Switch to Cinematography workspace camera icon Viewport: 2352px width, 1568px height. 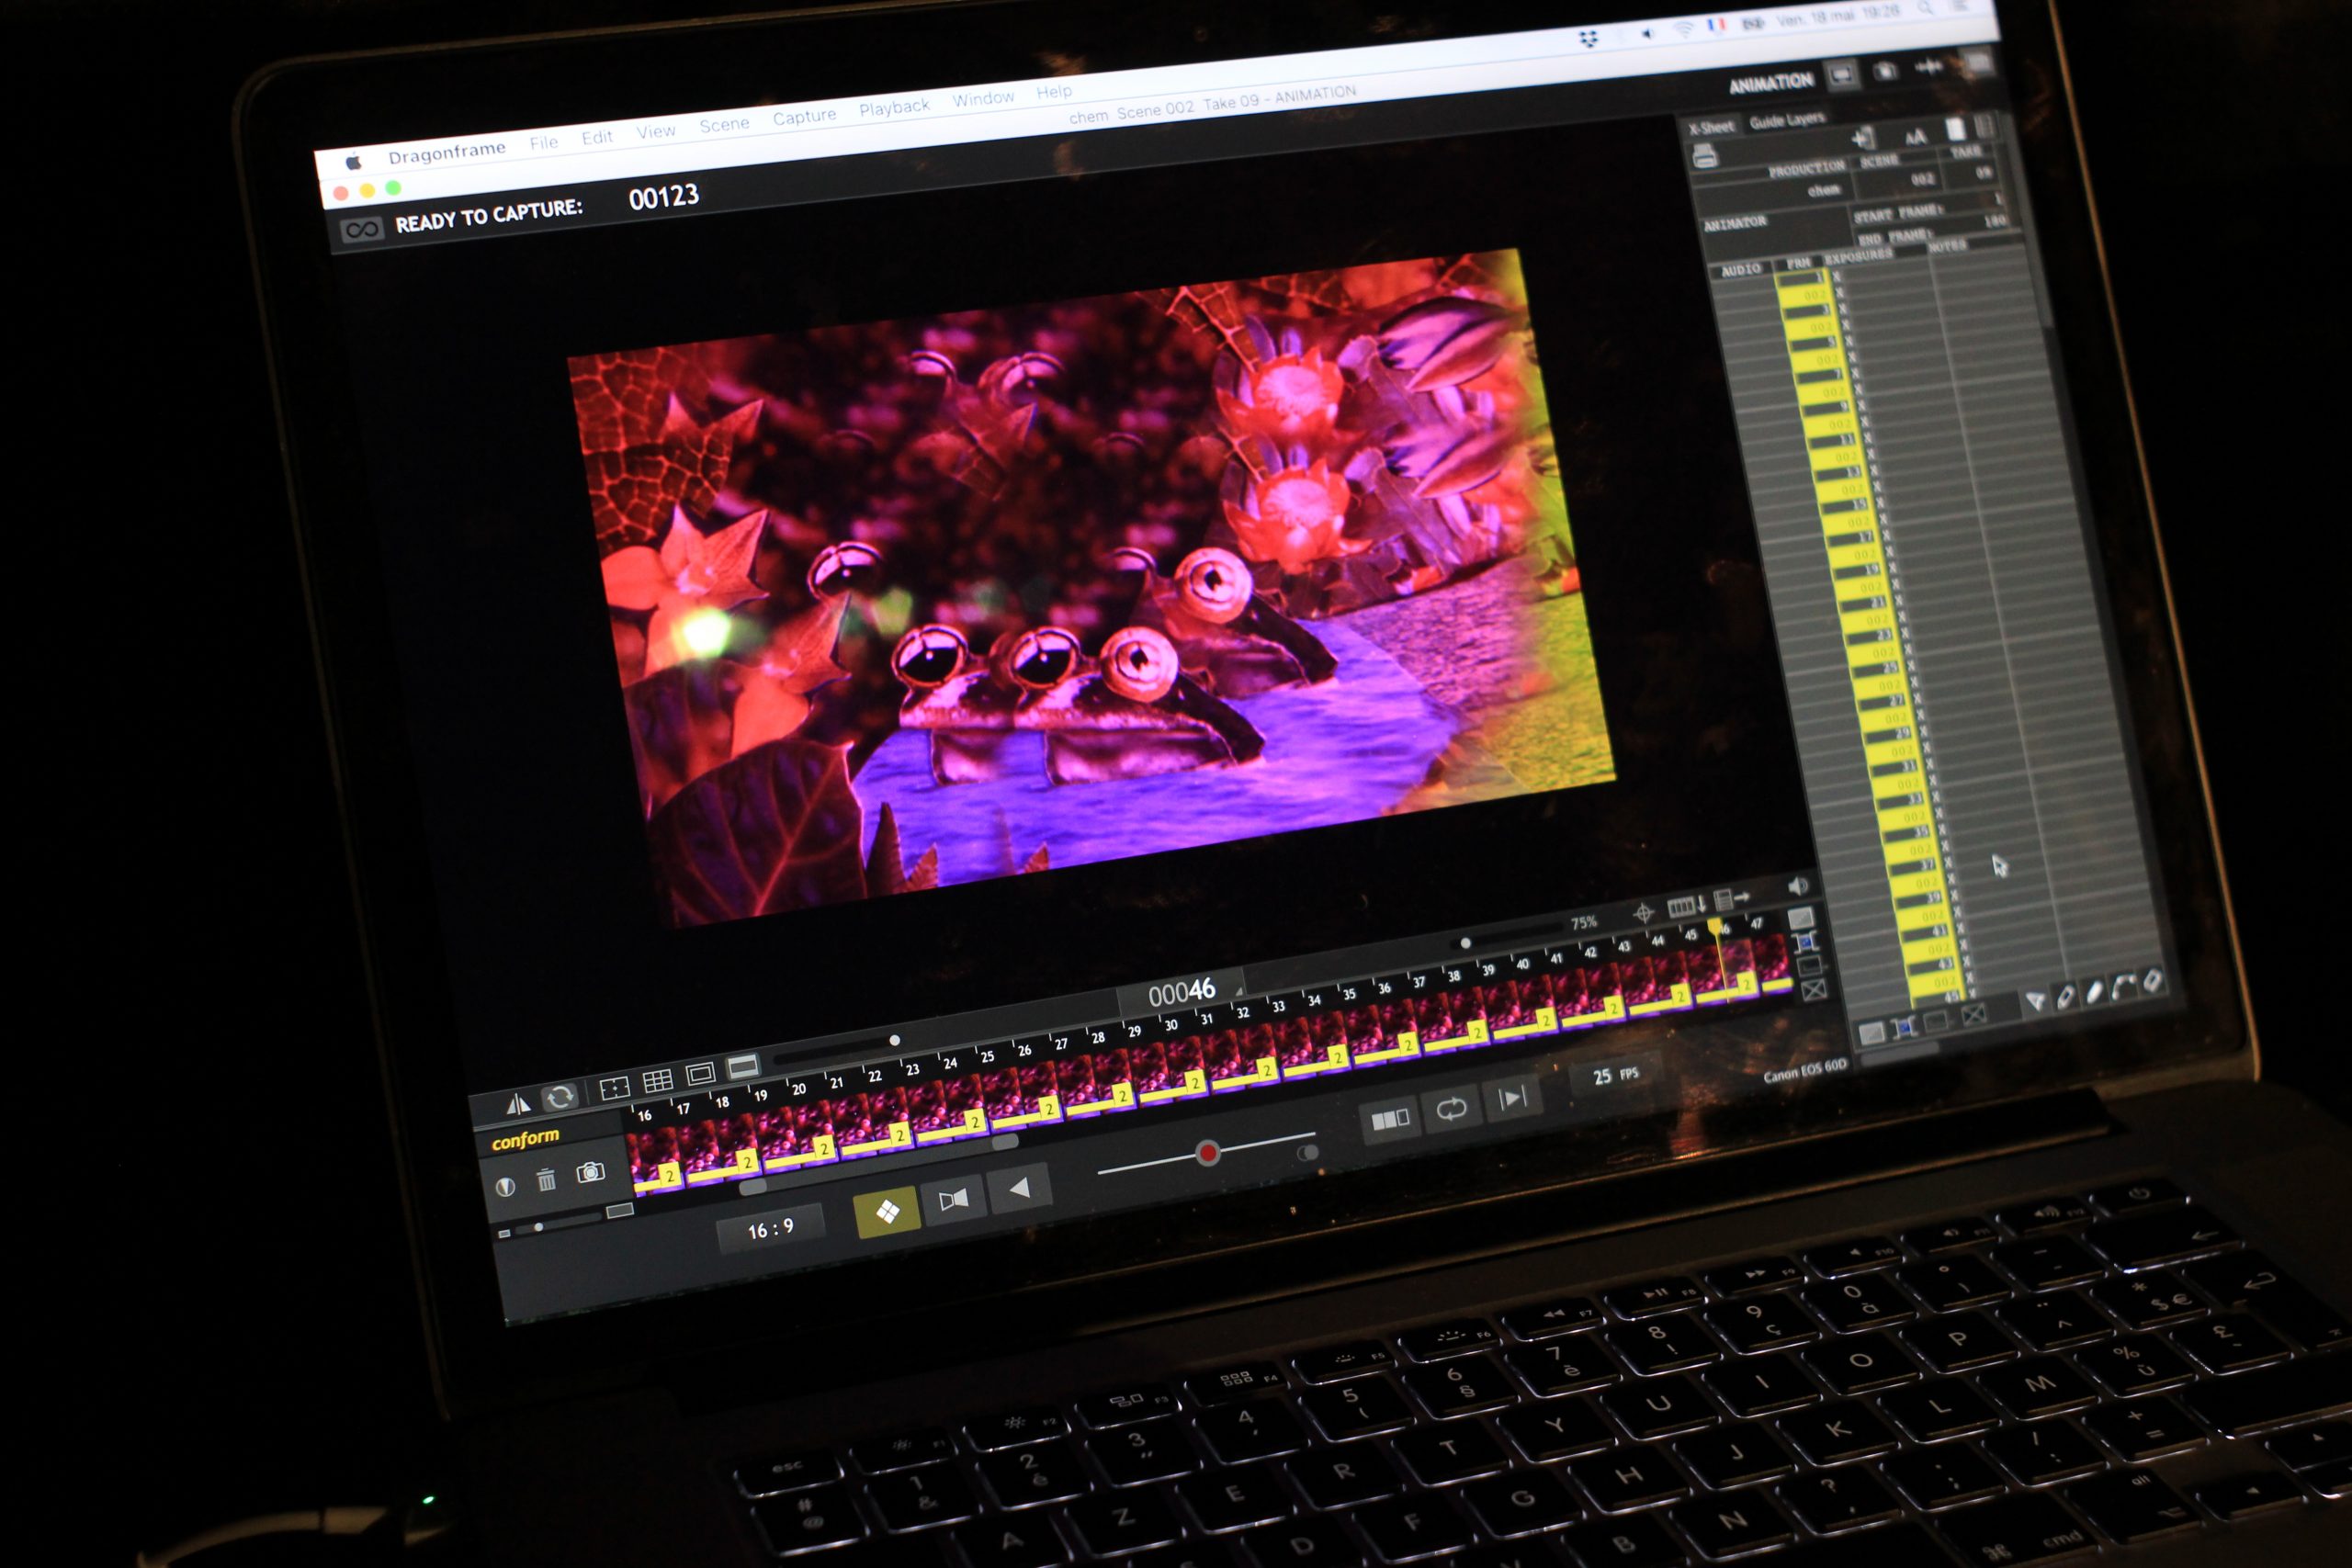coord(1885,70)
